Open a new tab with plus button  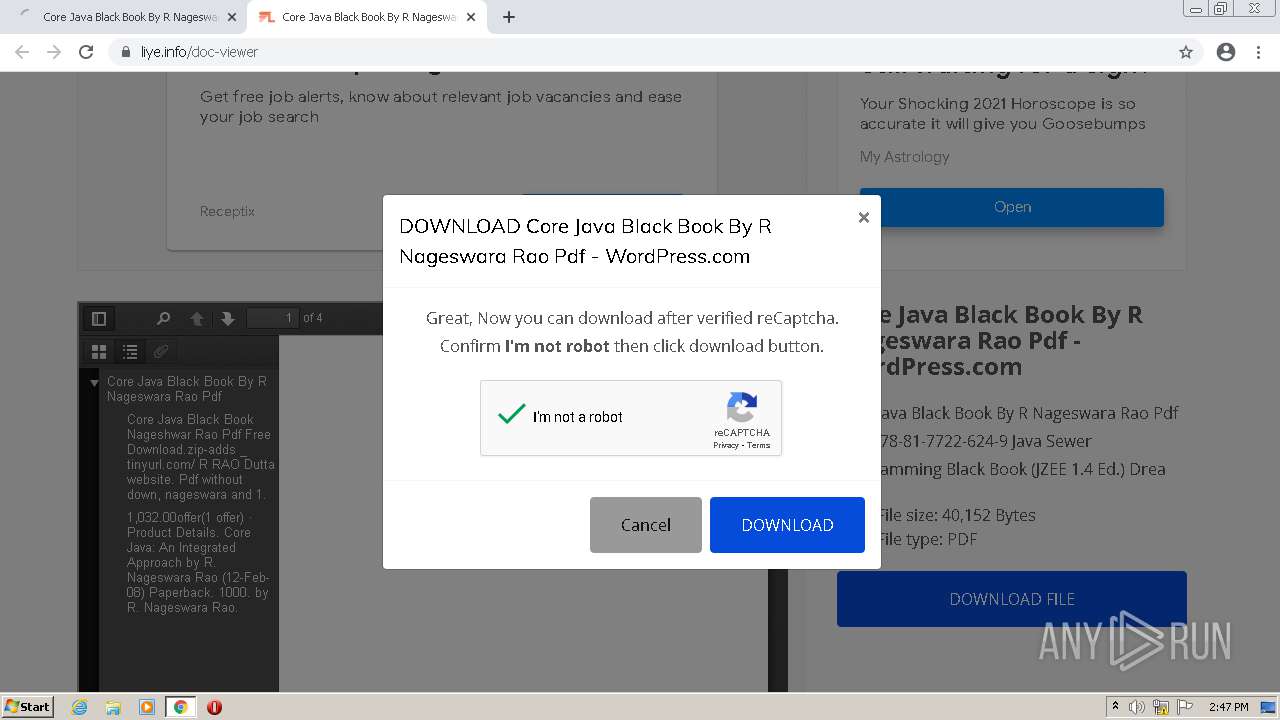tap(508, 17)
